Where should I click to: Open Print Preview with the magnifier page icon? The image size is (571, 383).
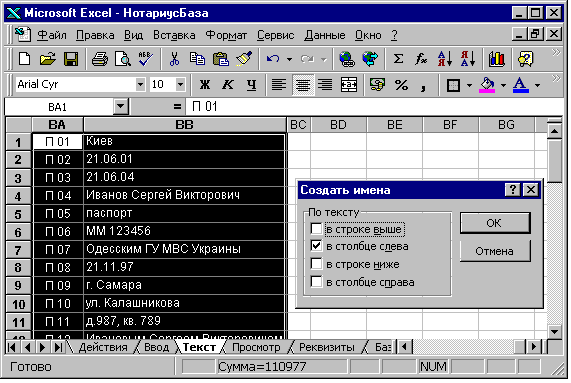(123, 59)
